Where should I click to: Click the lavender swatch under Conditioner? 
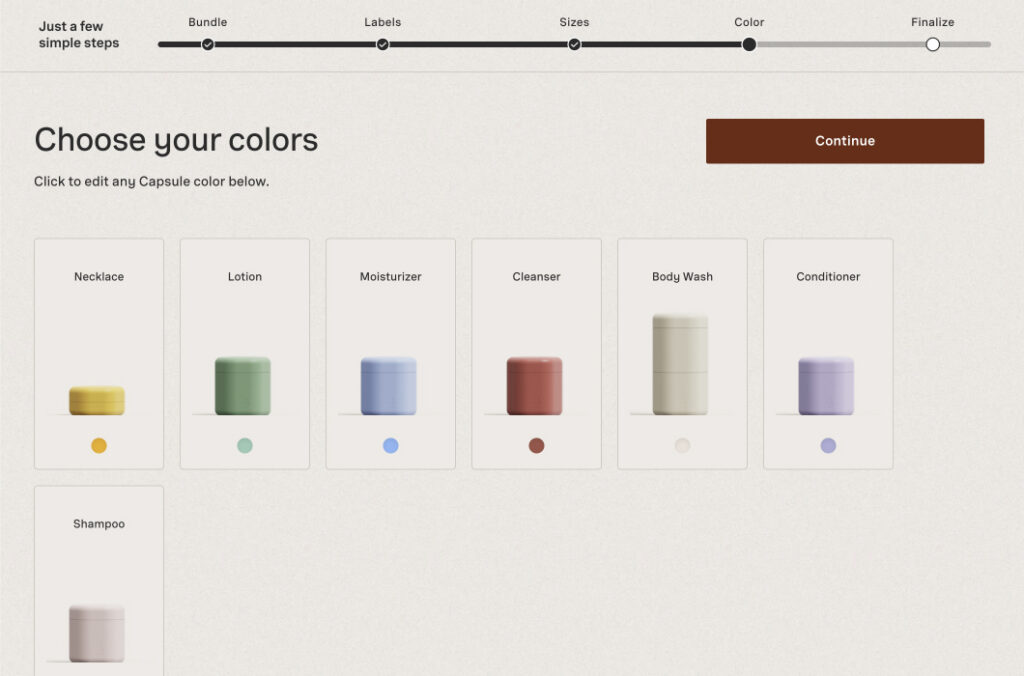828,446
